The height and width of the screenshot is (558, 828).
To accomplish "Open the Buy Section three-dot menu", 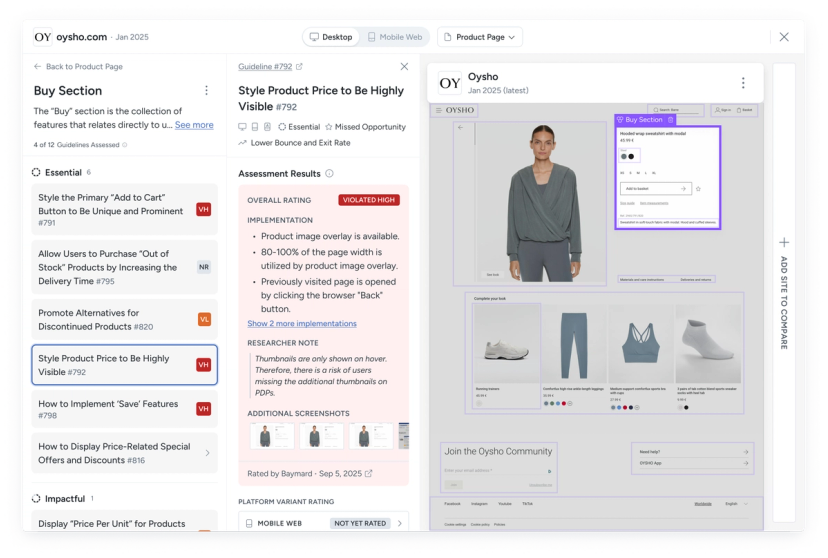I will click(x=206, y=91).
